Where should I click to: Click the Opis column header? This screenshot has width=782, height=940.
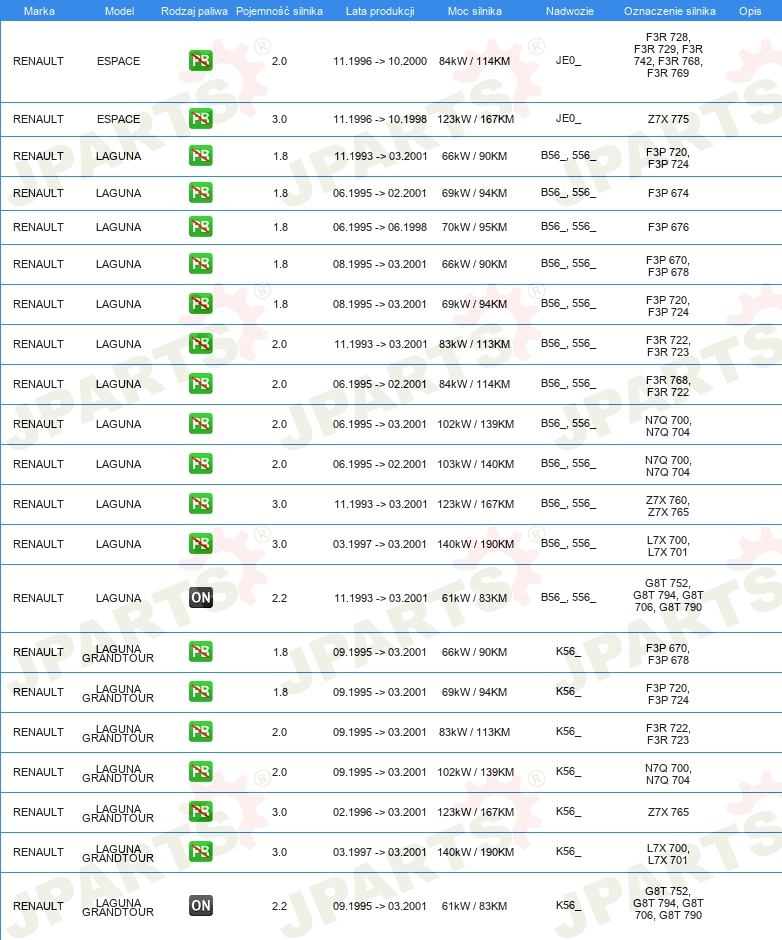pos(750,11)
